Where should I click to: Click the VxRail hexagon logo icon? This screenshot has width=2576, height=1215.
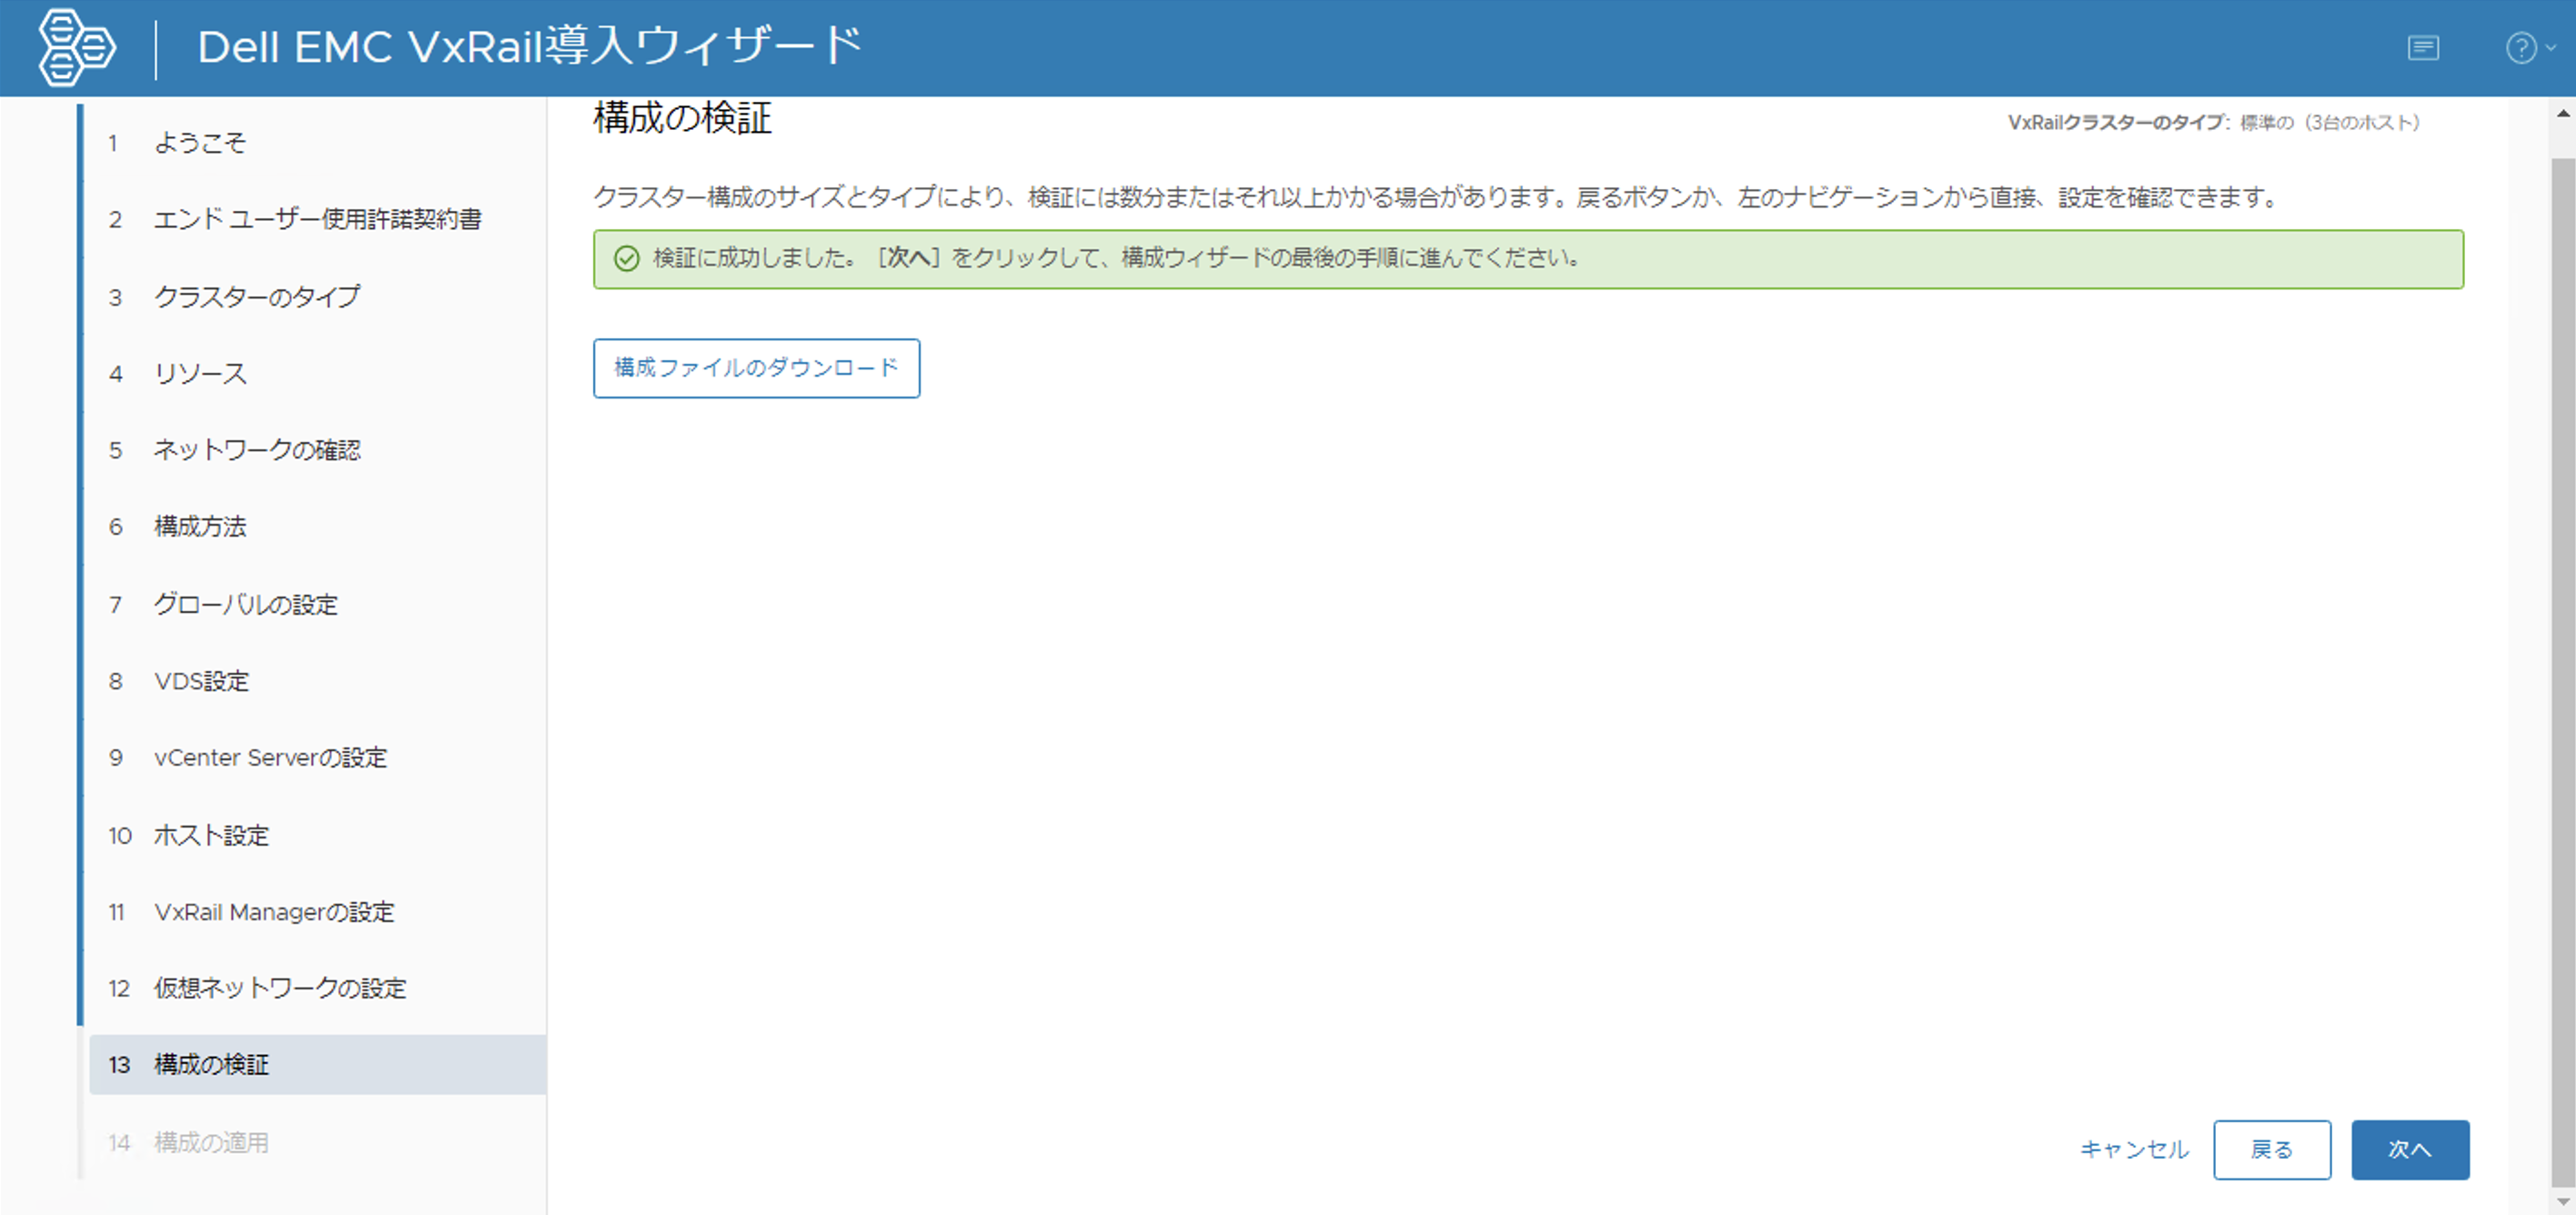click(x=76, y=47)
